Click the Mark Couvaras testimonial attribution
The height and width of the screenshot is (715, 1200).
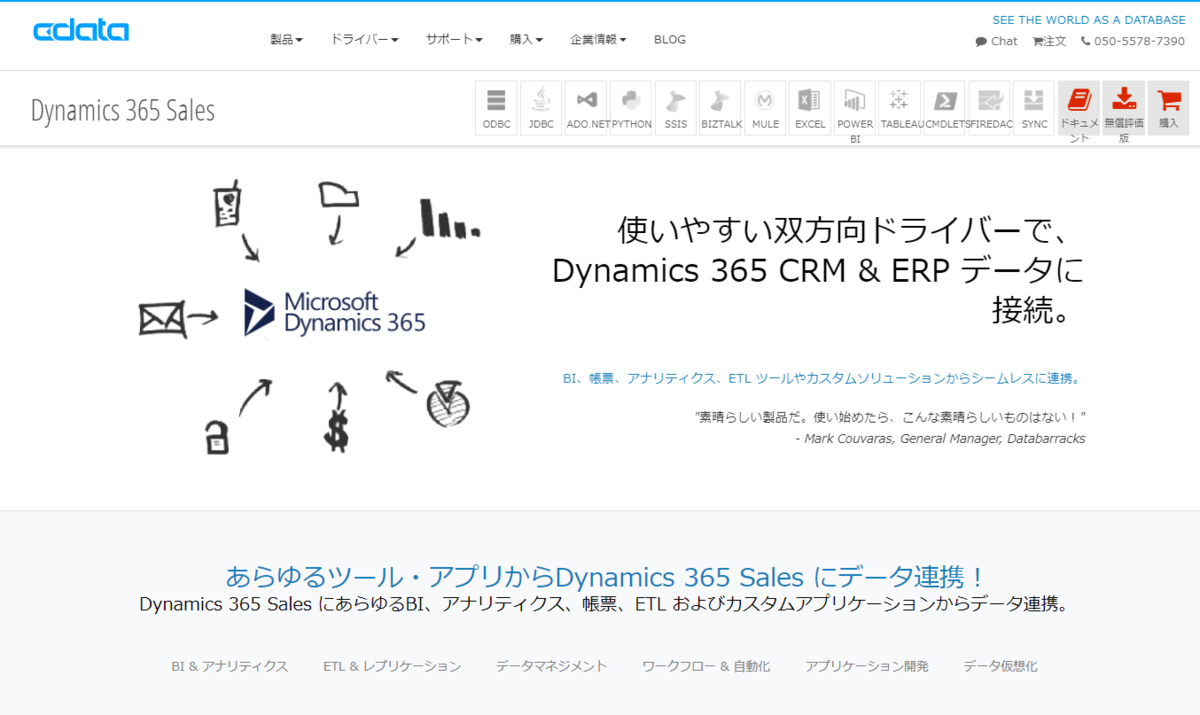(x=940, y=439)
